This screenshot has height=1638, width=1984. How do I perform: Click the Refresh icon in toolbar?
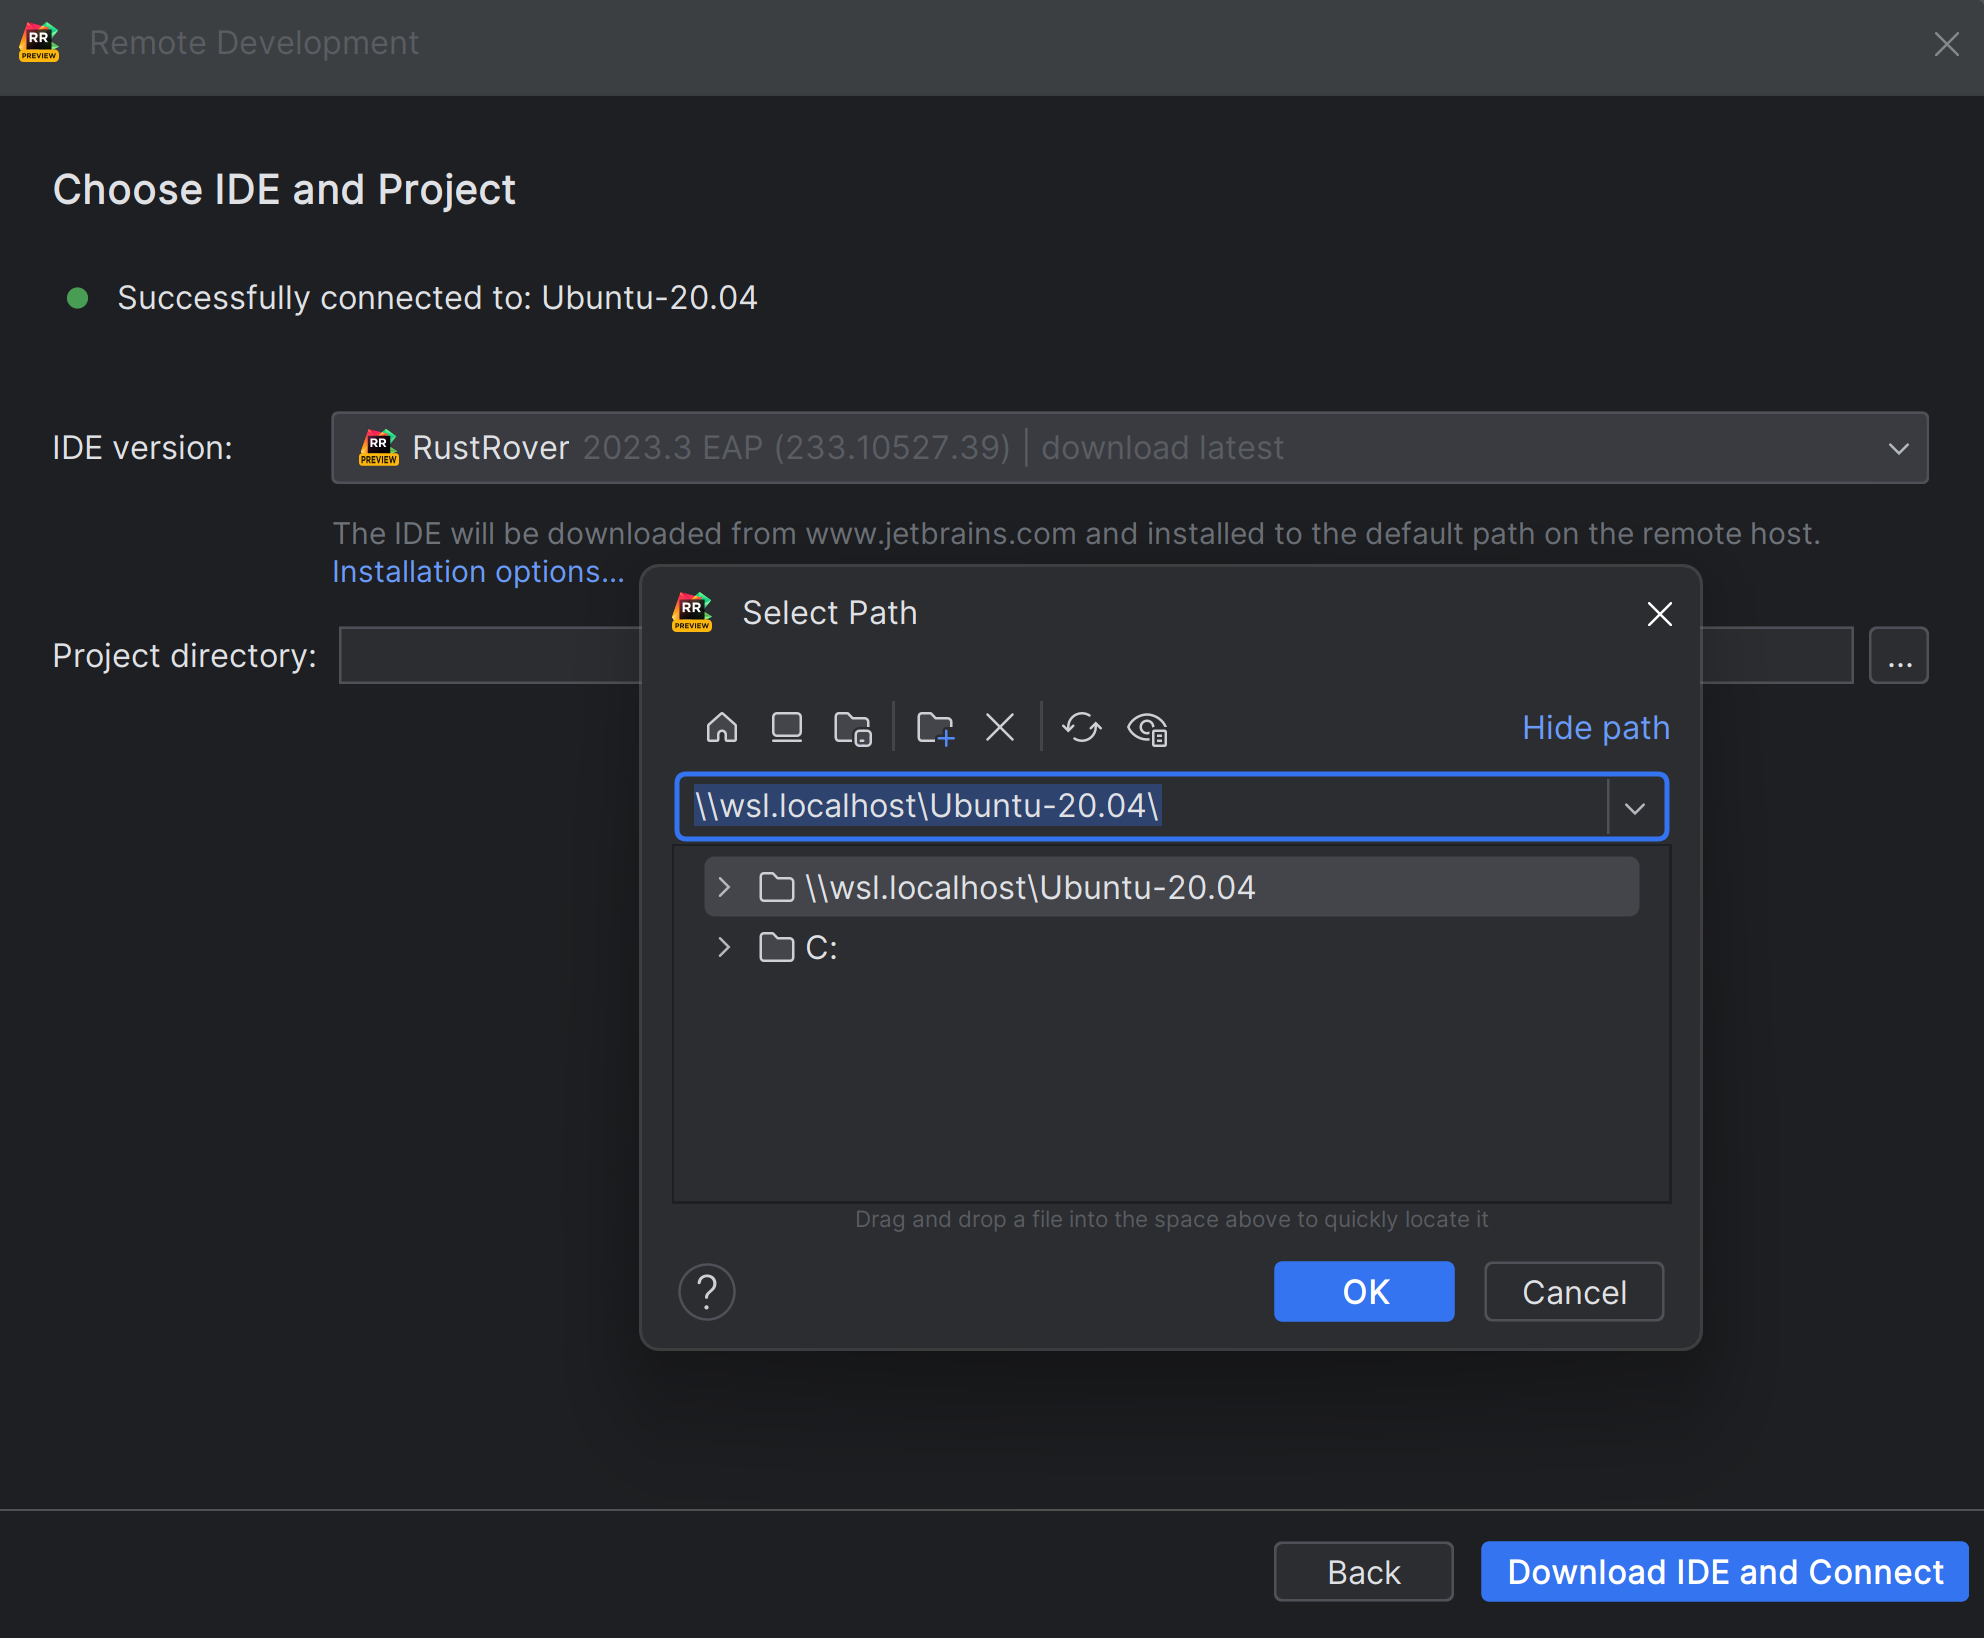click(x=1081, y=727)
